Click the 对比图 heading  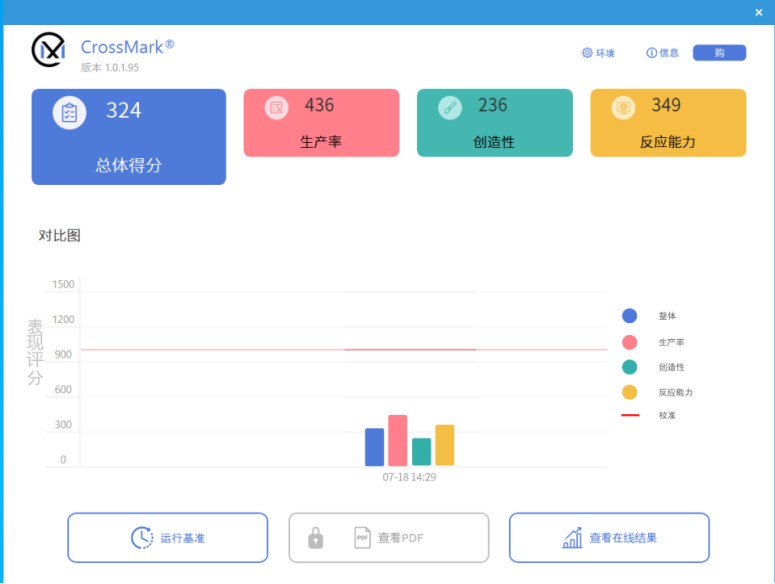(59, 236)
